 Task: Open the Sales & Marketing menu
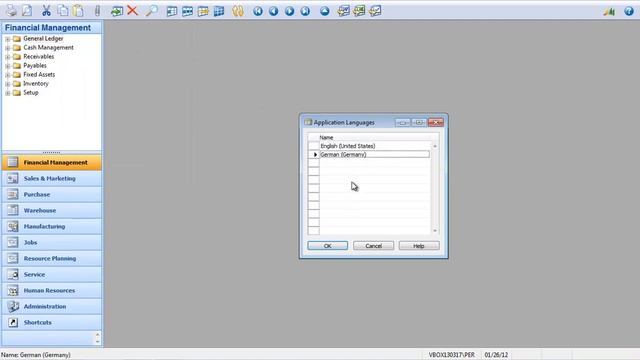(x=52, y=178)
